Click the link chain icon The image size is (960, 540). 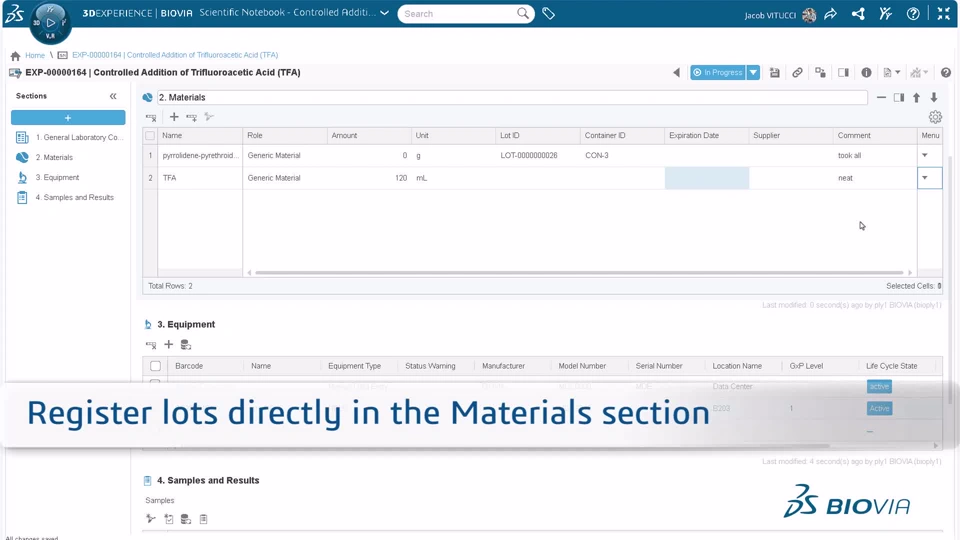click(x=797, y=72)
